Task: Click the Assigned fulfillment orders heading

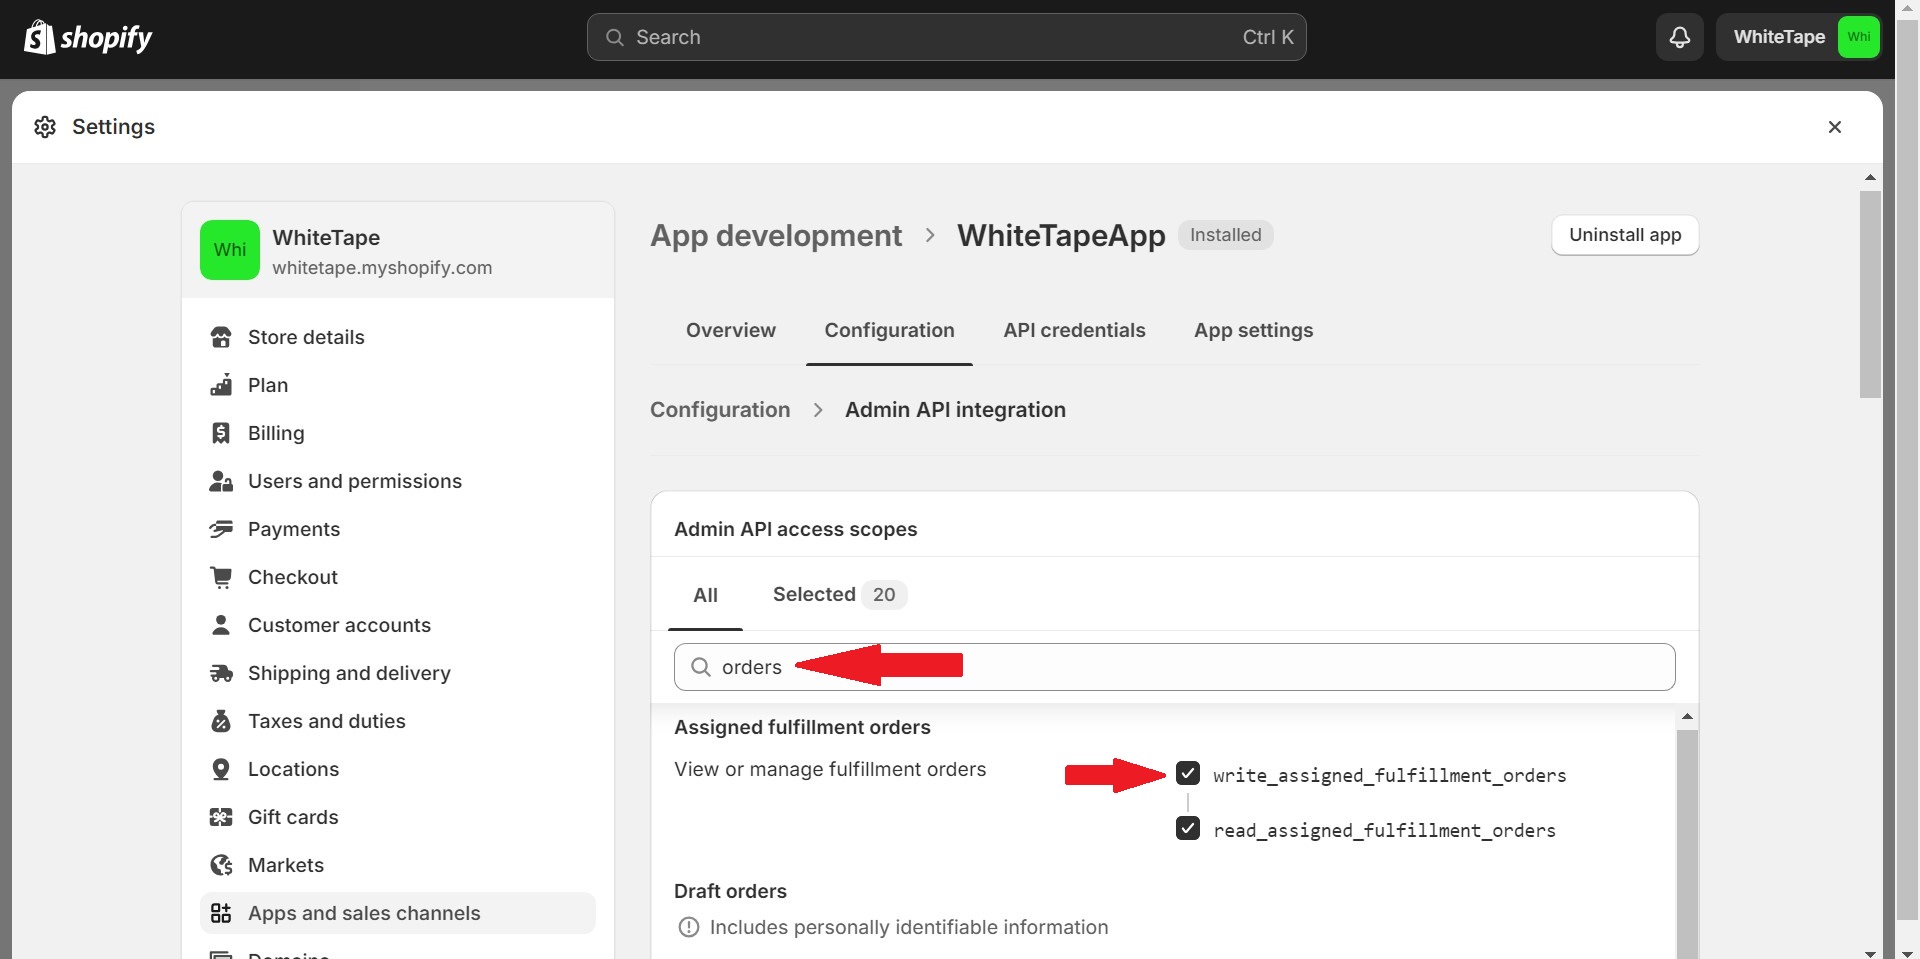Action: point(802,727)
